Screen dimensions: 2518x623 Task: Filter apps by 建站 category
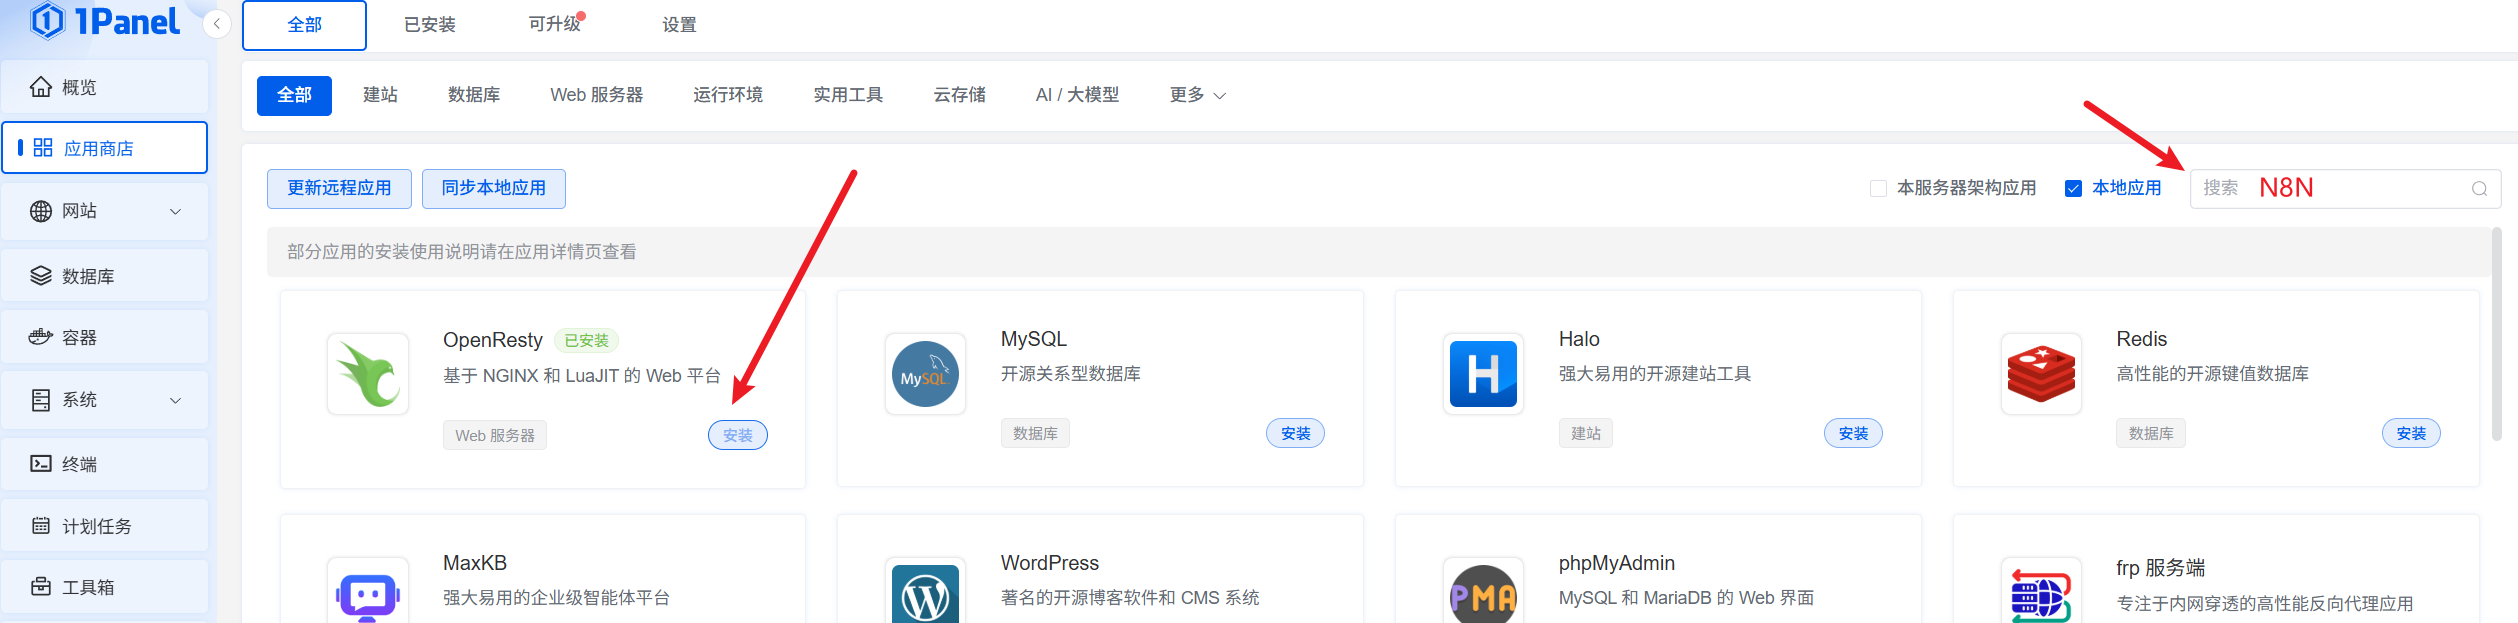(x=380, y=95)
